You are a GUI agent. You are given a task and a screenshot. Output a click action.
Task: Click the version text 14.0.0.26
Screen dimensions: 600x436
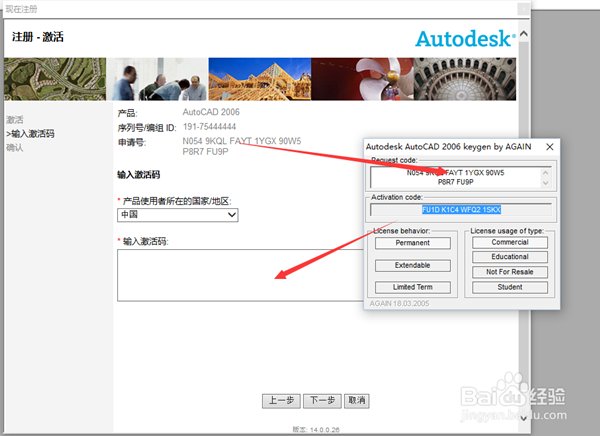(316, 430)
